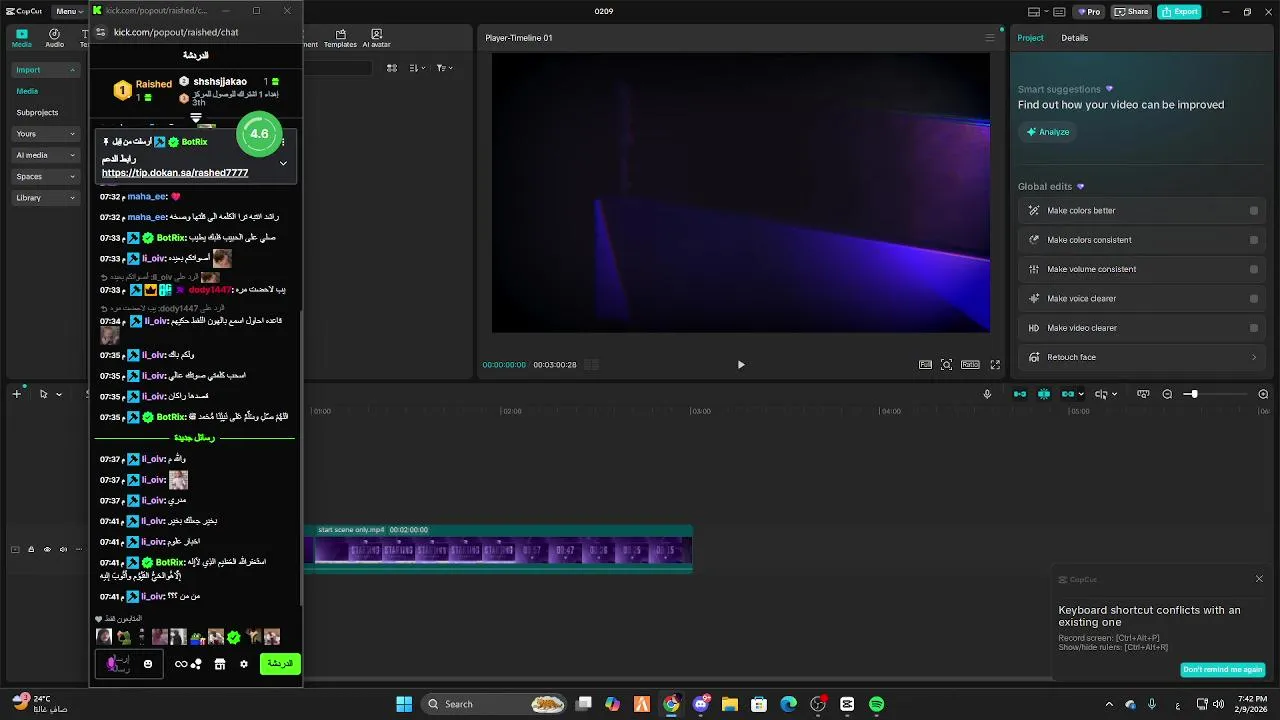Open the CapCut Menu dropdown
This screenshot has height=720, width=1280.
click(69, 11)
